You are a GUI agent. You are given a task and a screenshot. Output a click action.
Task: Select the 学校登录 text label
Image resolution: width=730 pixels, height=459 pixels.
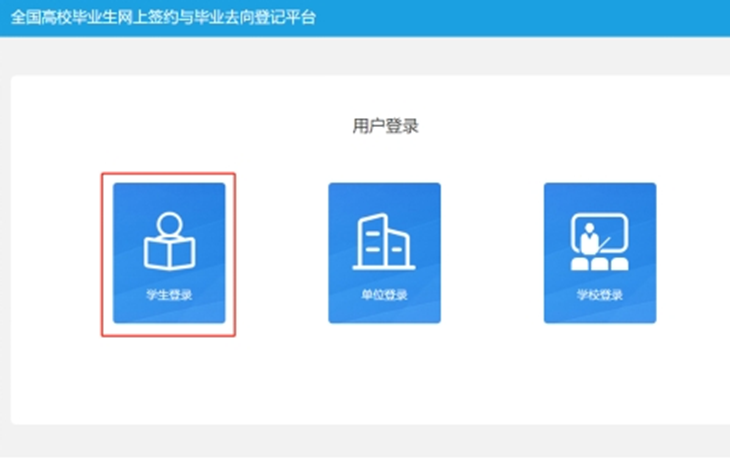pyautogui.click(x=599, y=295)
